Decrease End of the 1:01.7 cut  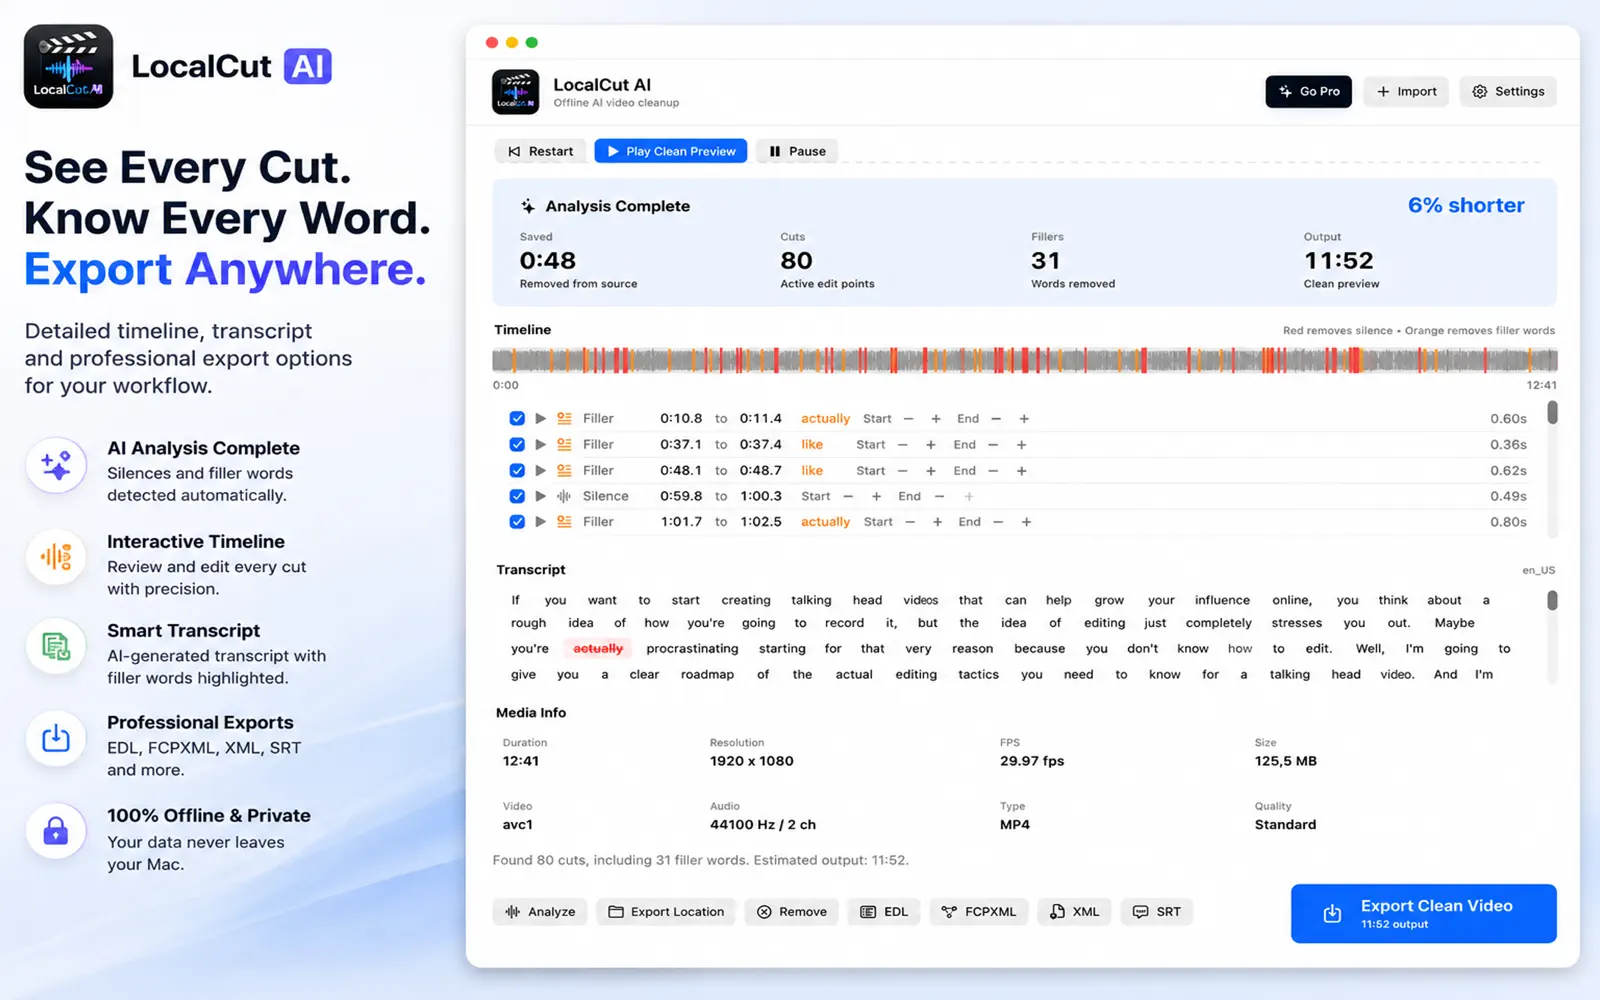(x=998, y=522)
